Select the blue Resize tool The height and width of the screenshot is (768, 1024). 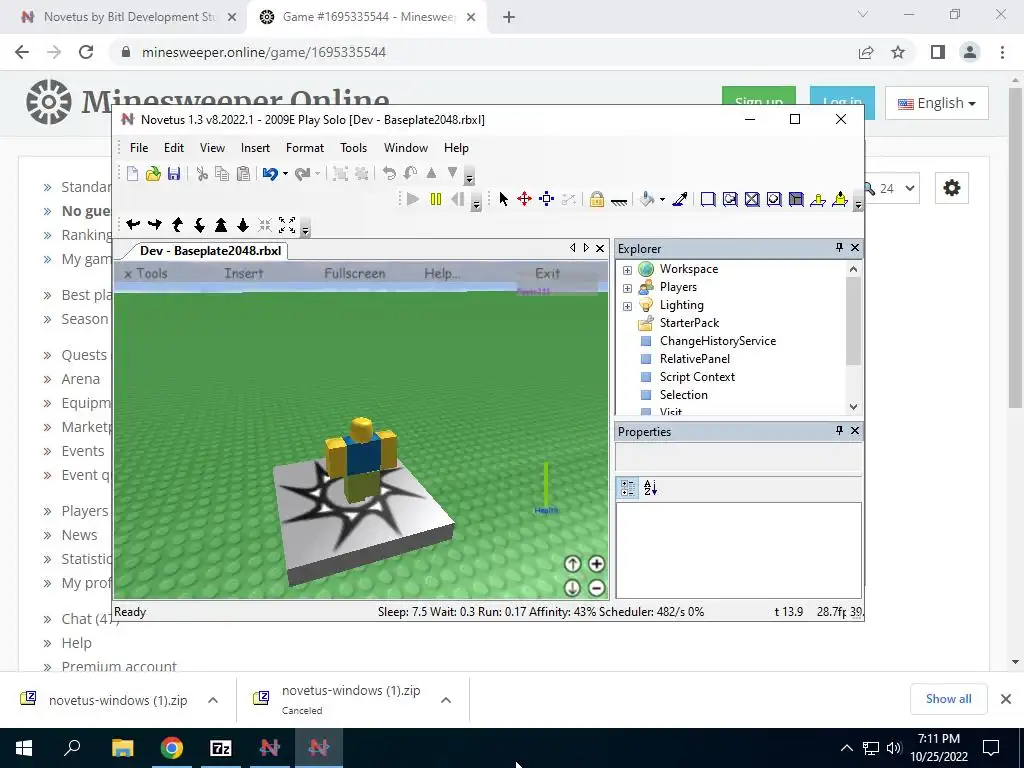tap(547, 199)
